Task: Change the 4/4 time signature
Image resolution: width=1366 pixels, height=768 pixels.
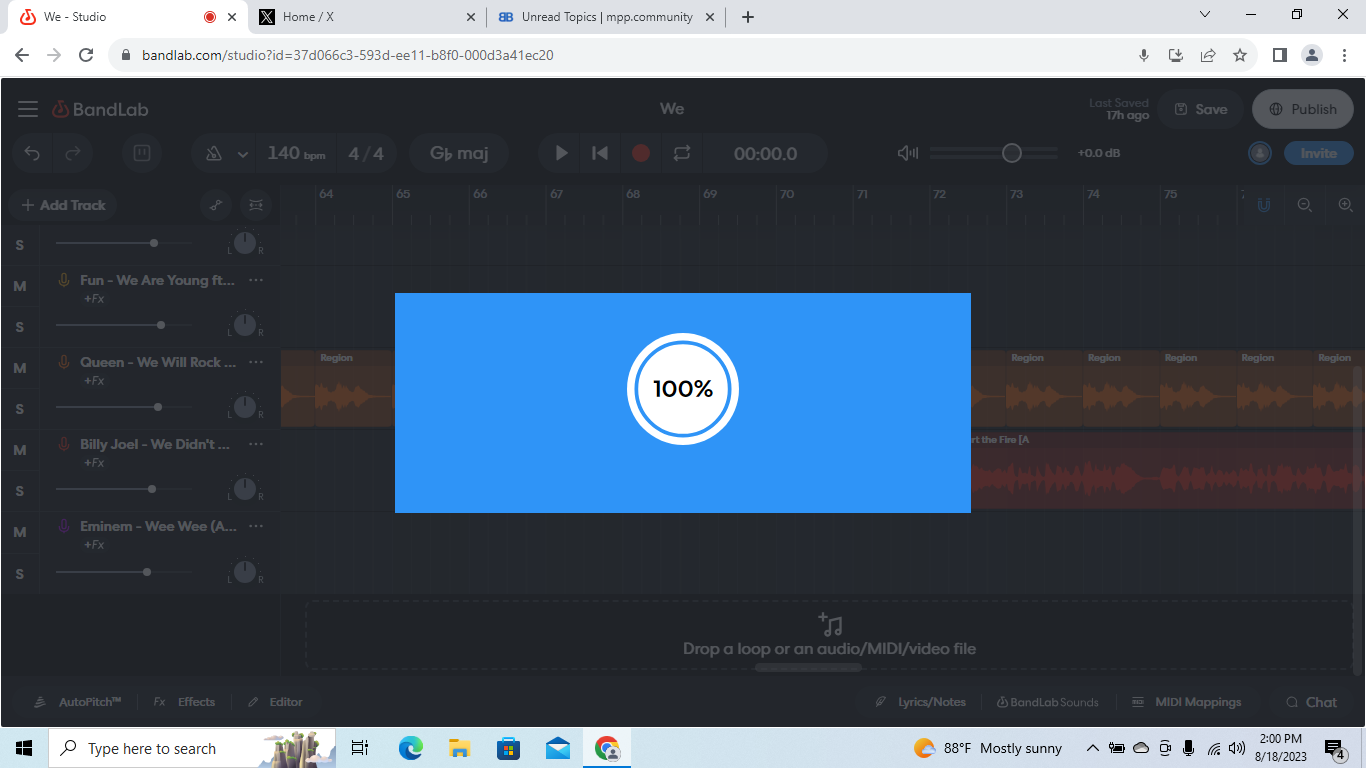Action: [x=366, y=153]
